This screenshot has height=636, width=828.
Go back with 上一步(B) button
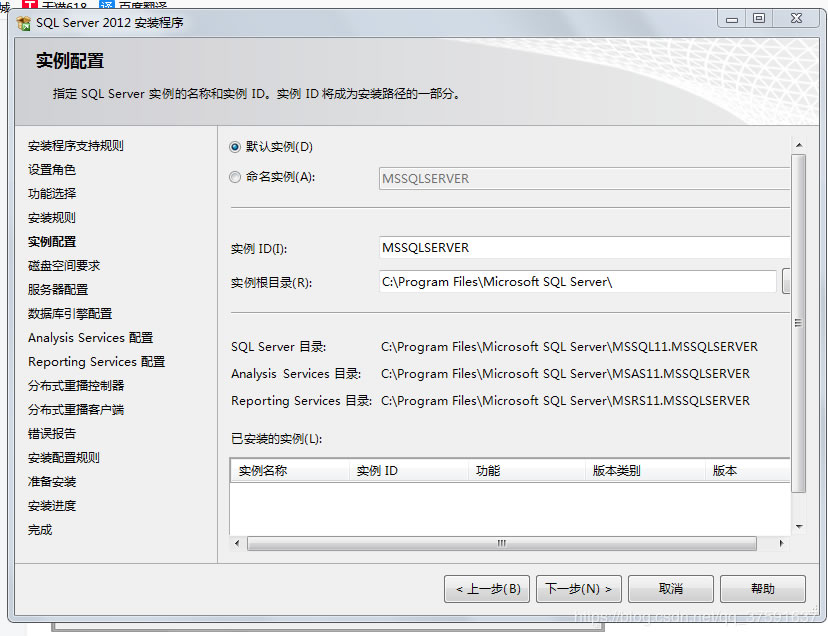[486, 589]
